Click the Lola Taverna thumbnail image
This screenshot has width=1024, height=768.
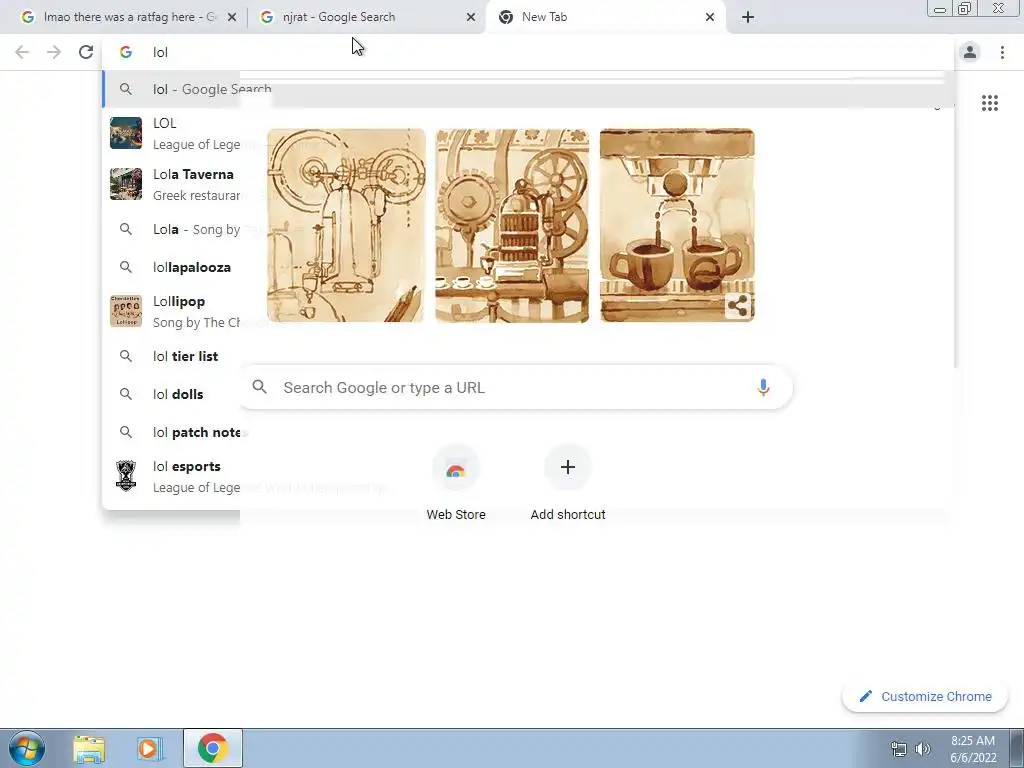pyautogui.click(x=126, y=184)
